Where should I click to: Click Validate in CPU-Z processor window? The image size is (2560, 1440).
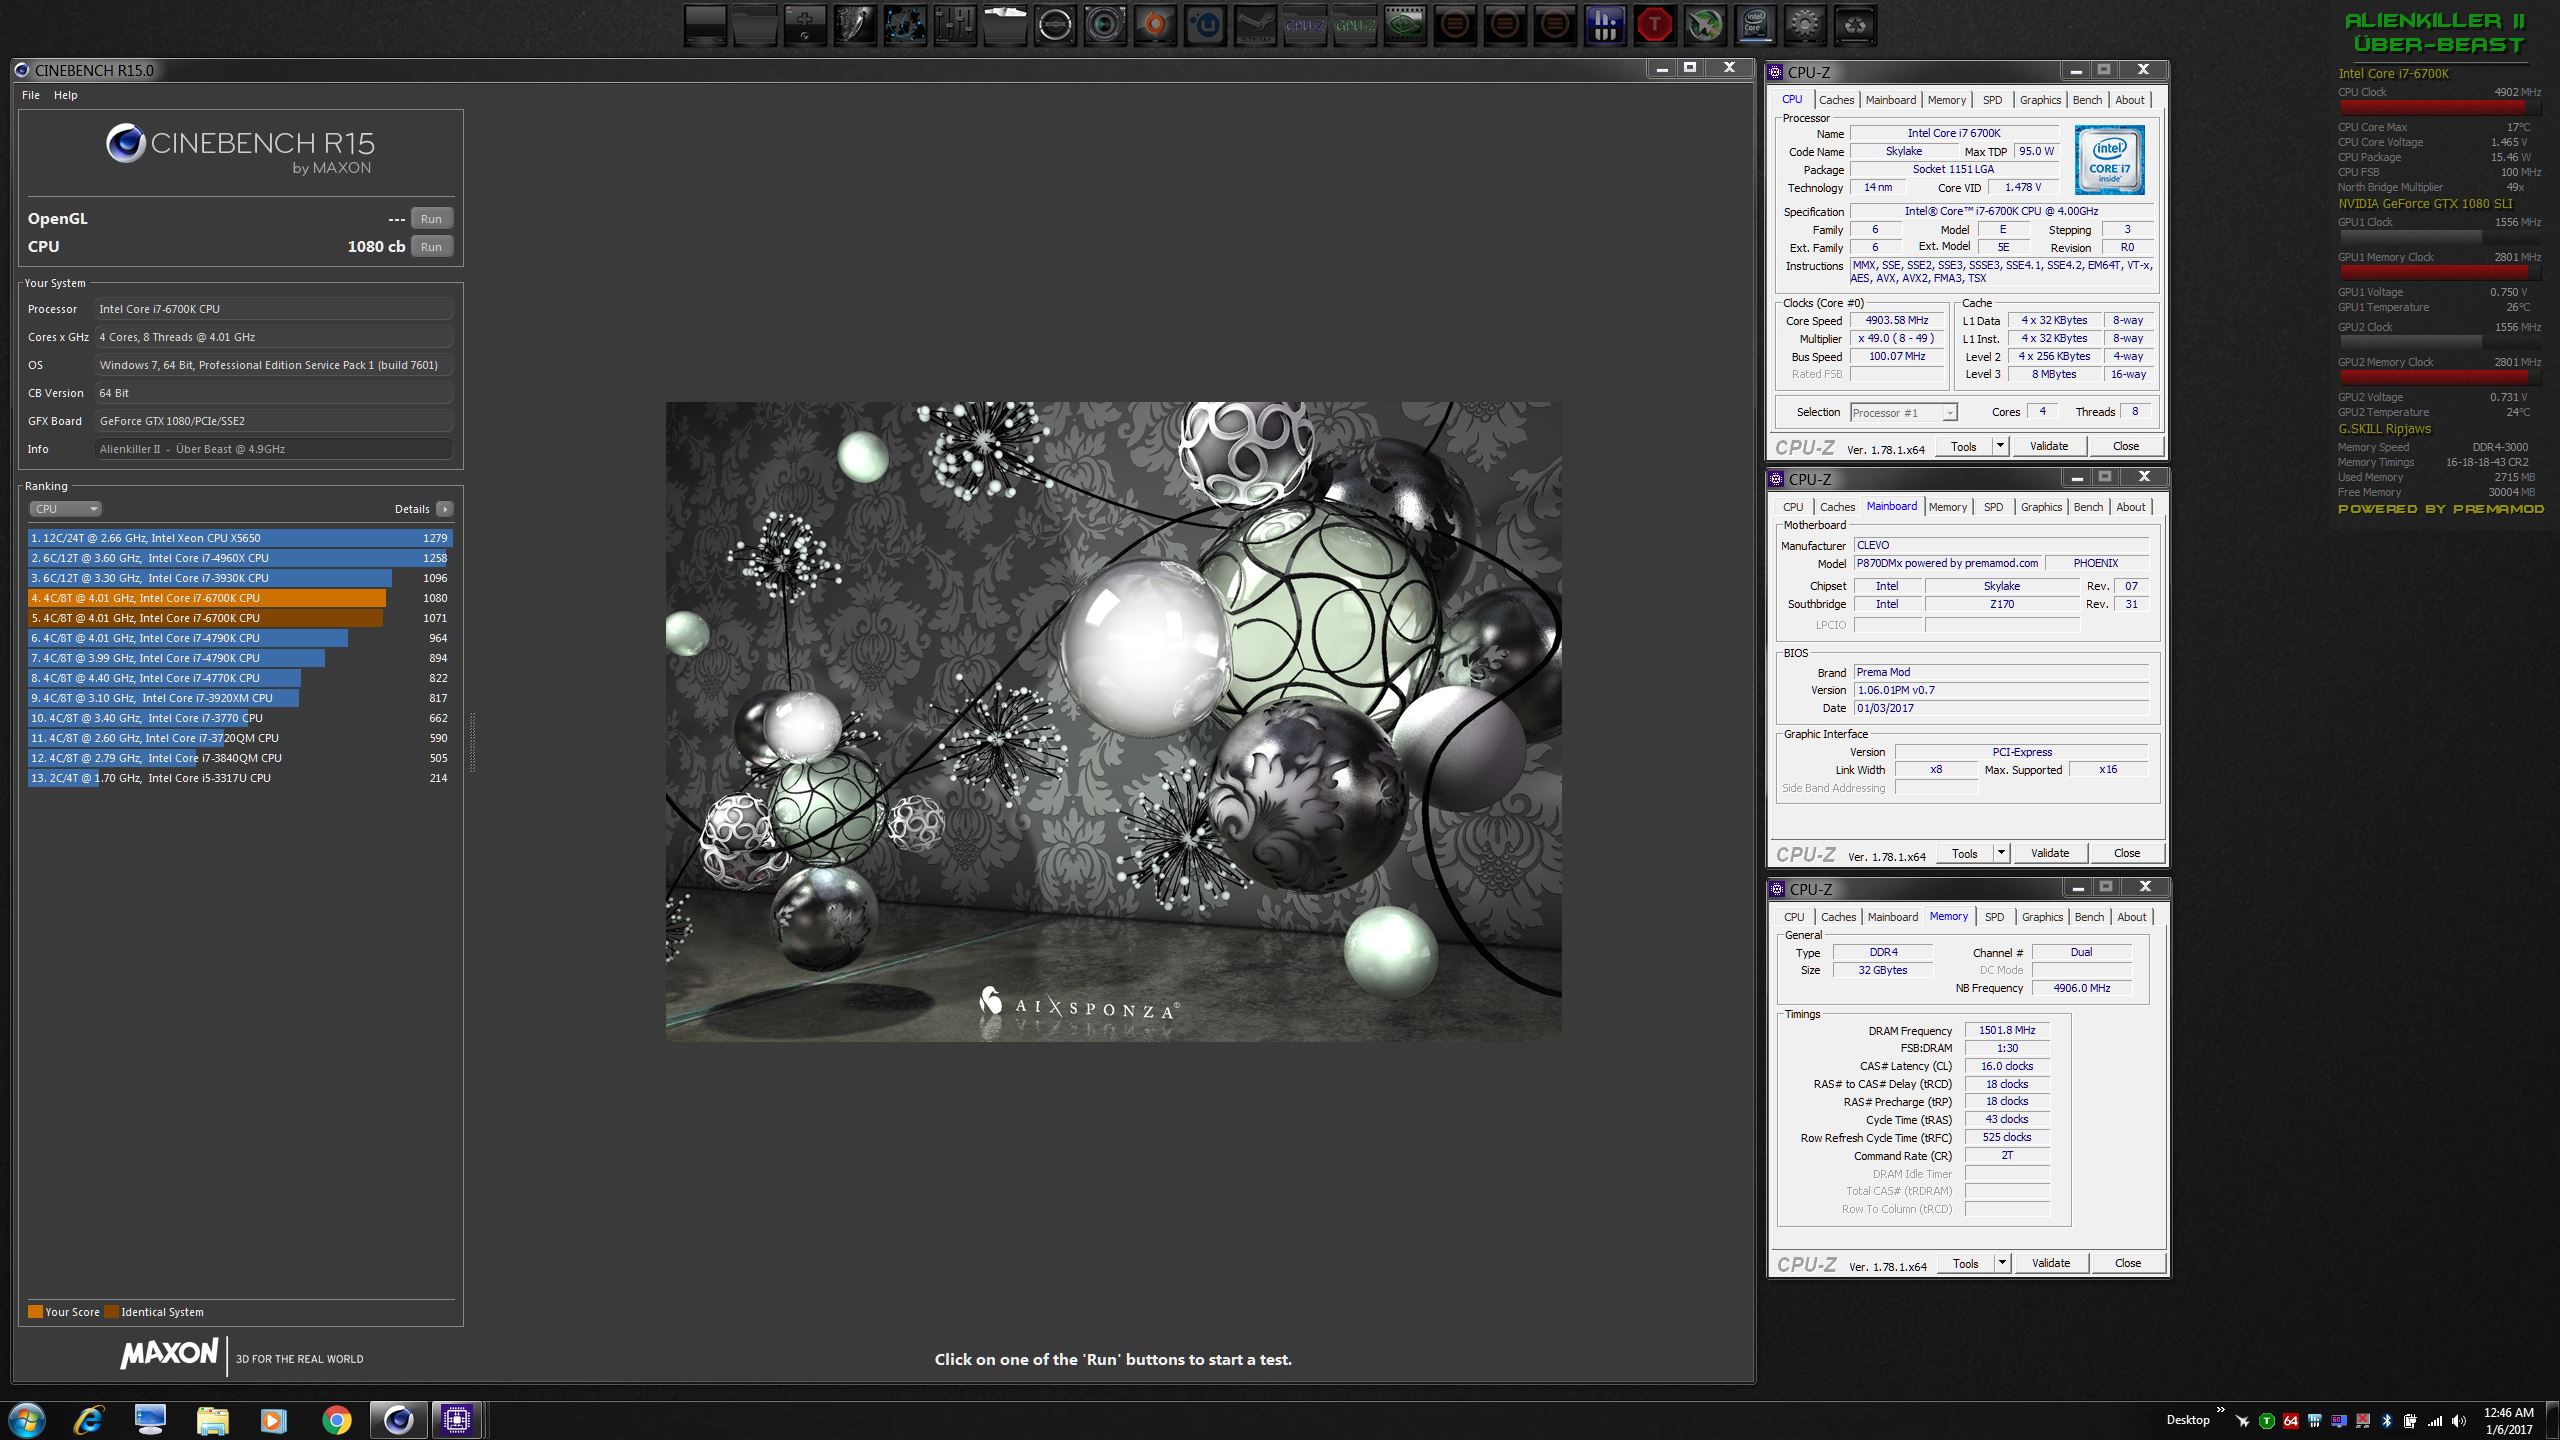2048,446
